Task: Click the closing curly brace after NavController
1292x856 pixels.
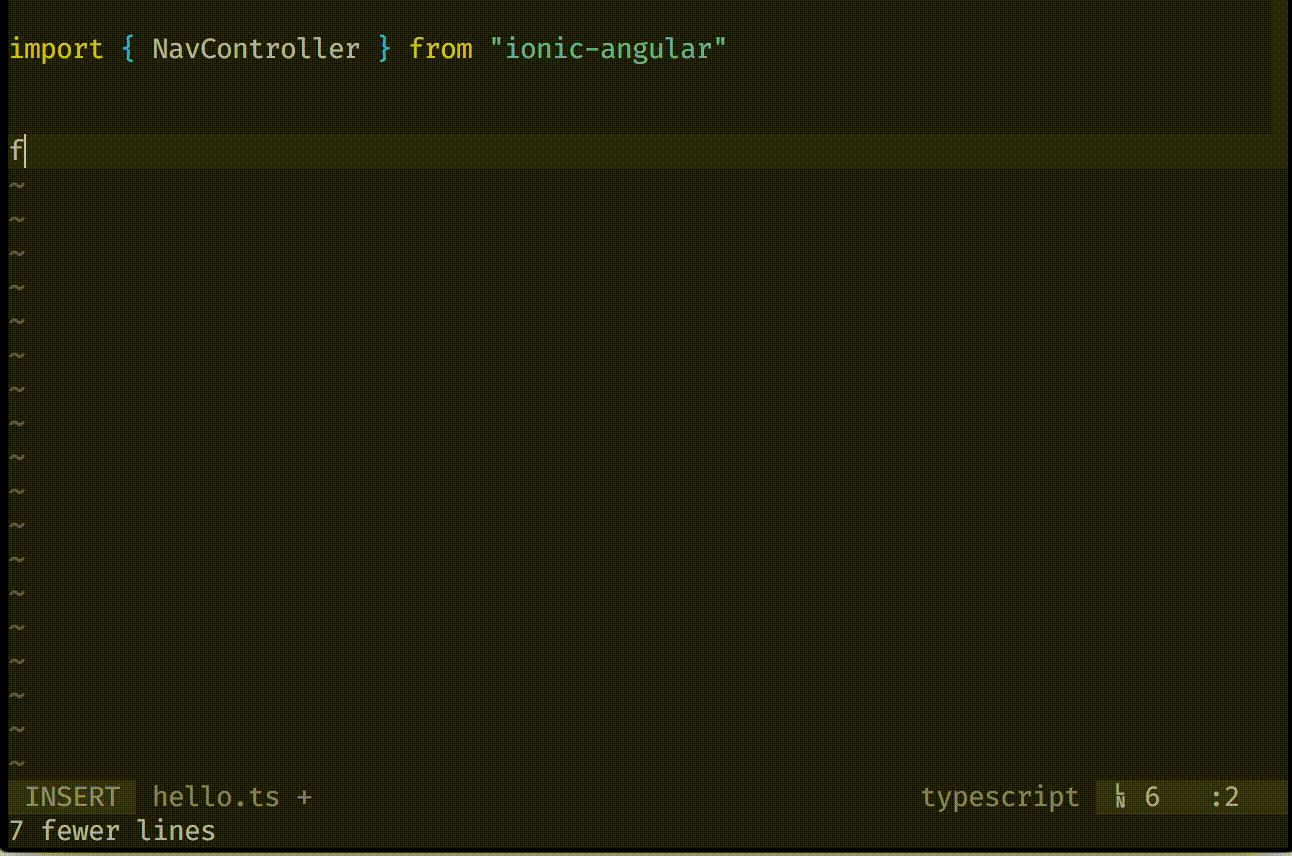Action: (x=384, y=48)
